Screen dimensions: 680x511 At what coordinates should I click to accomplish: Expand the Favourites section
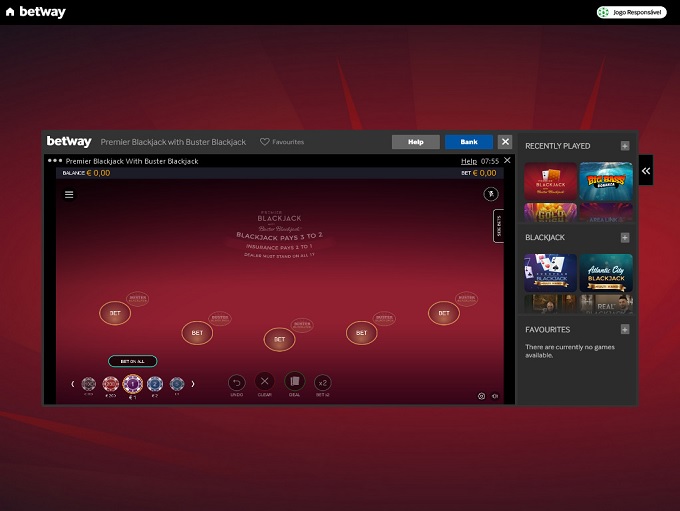point(625,329)
